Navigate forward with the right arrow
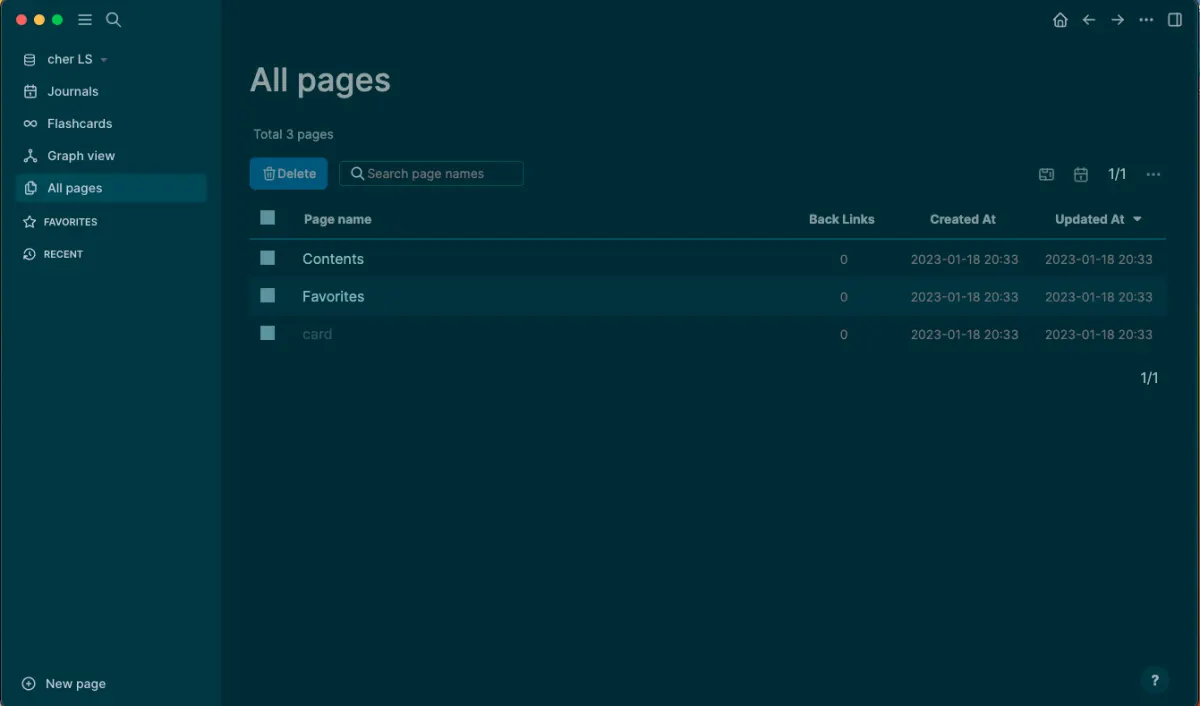The height and width of the screenshot is (706, 1200). point(1118,20)
